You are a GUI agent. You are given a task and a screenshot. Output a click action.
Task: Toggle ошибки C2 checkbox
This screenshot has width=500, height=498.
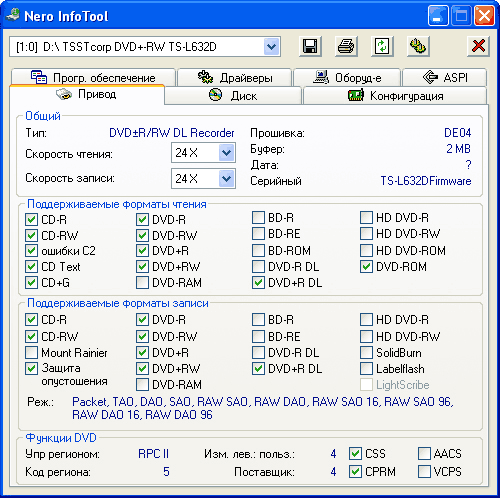tap(31, 251)
